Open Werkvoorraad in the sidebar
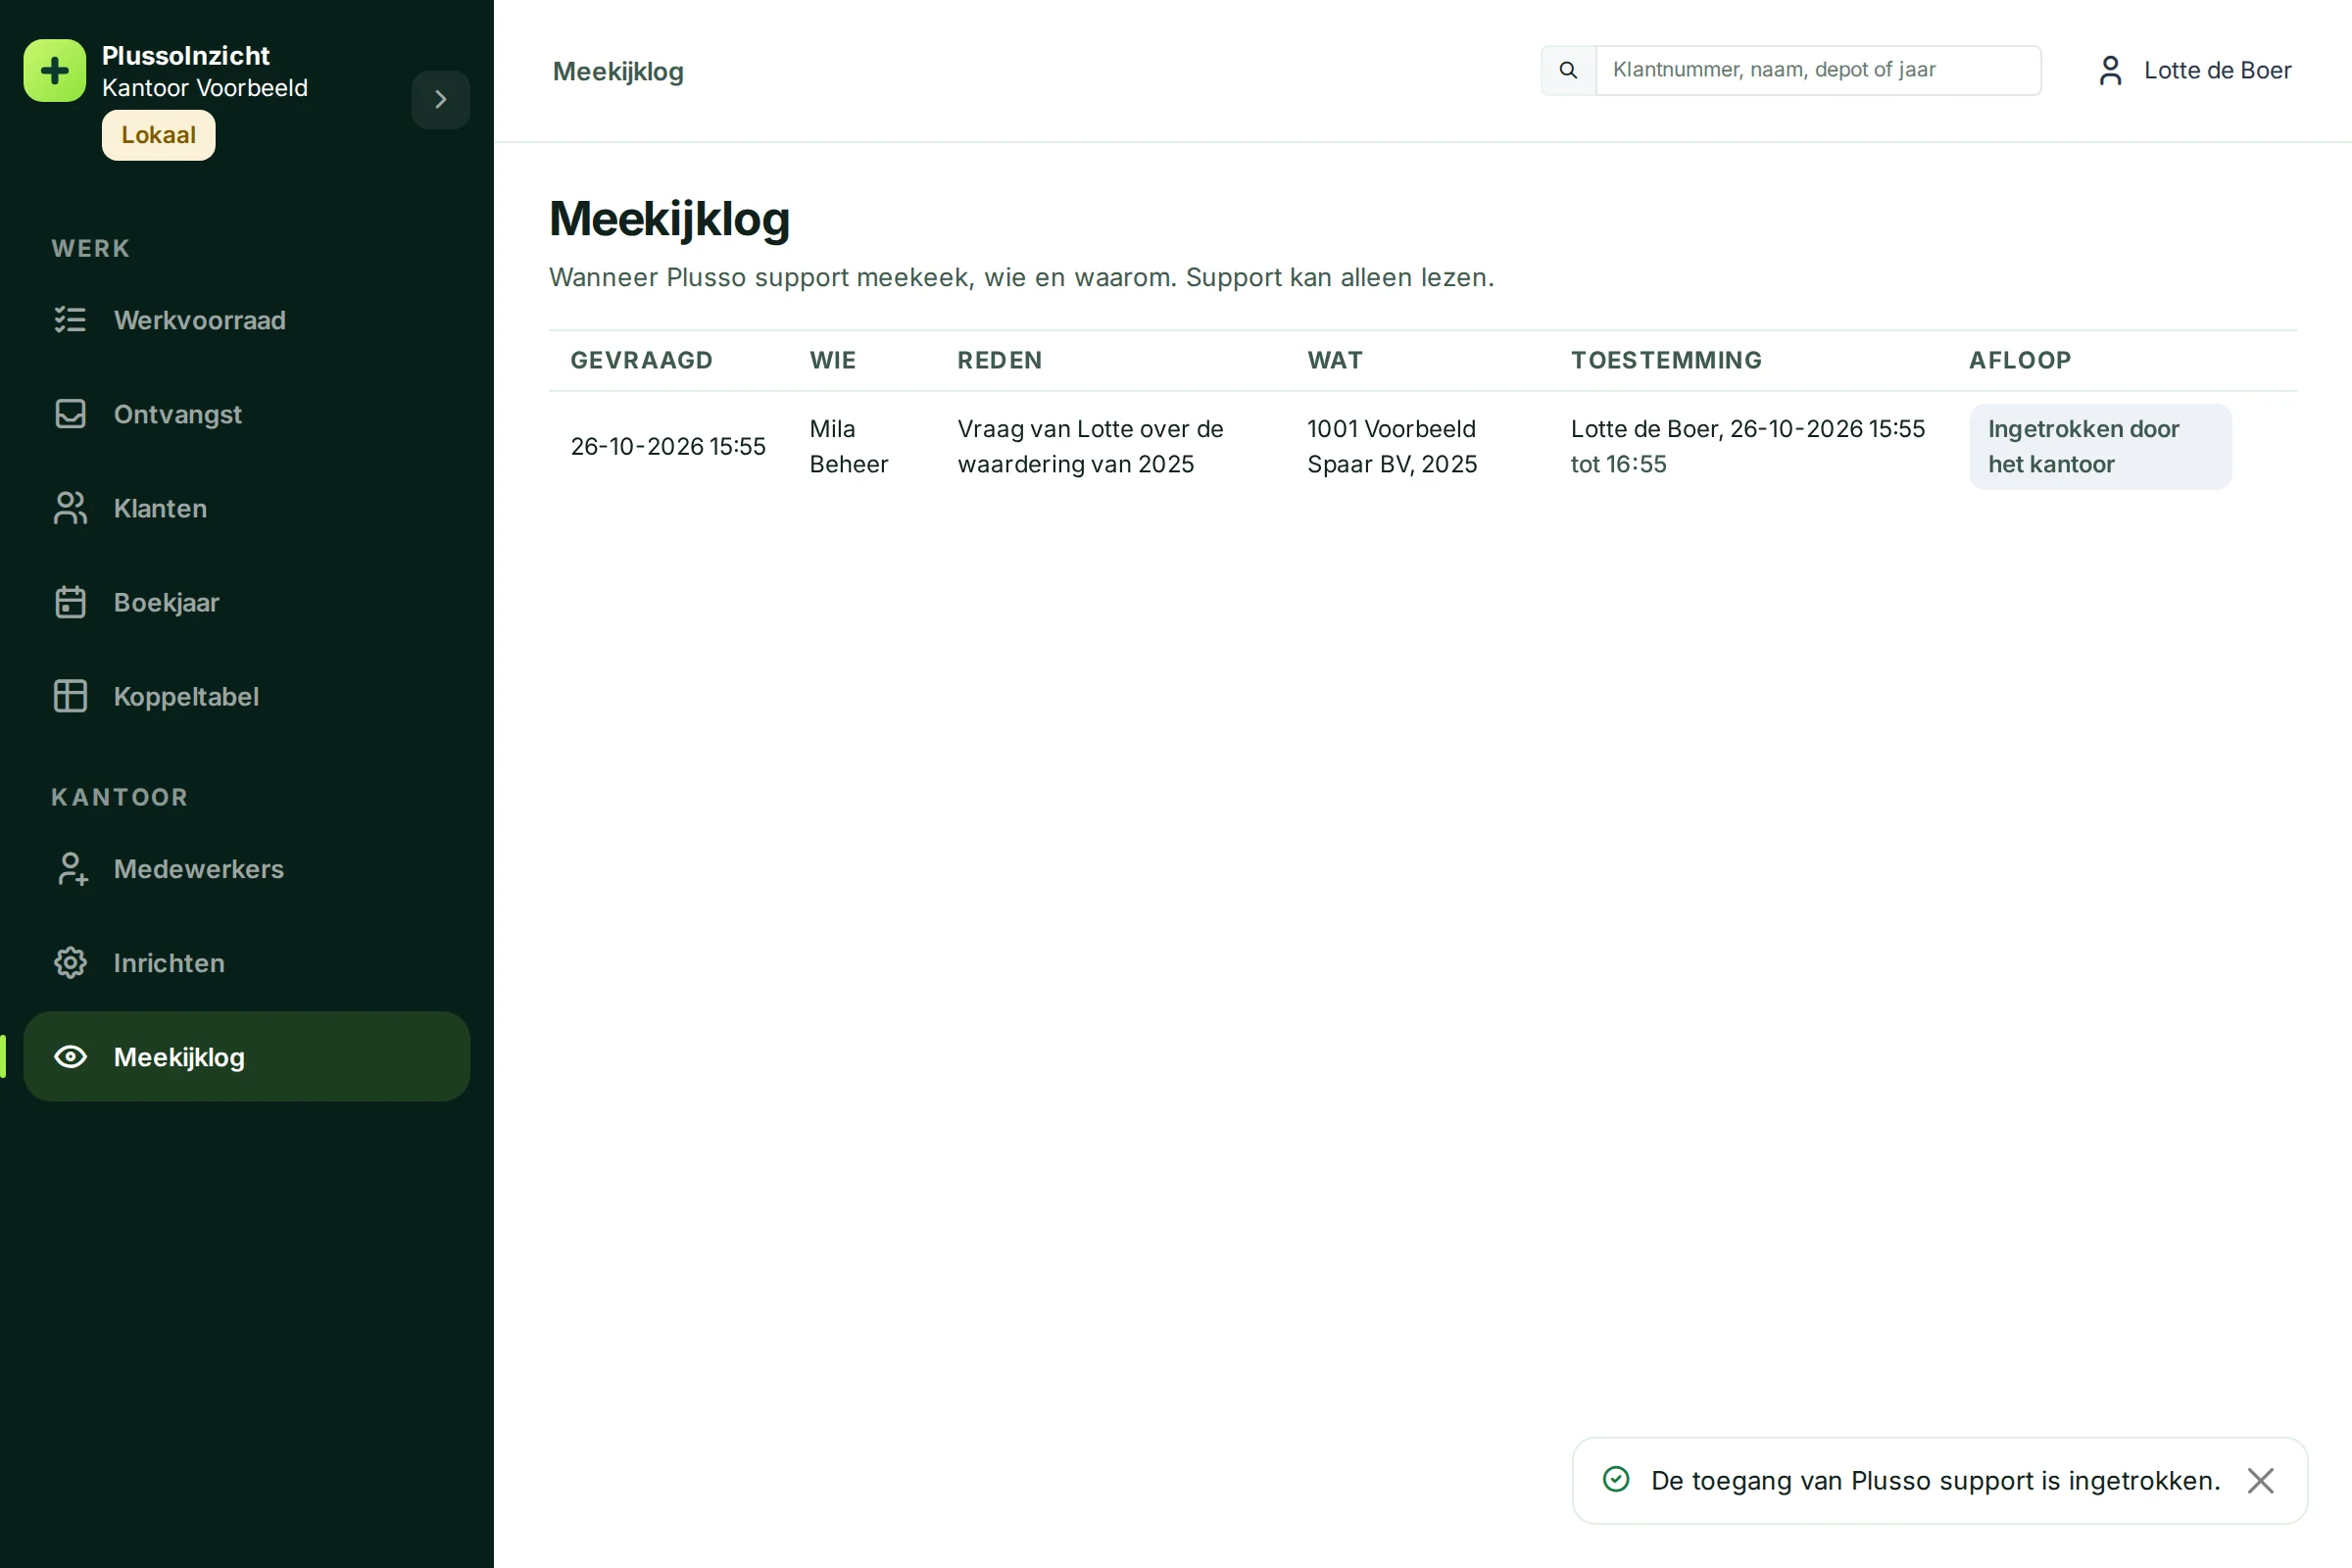 pyautogui.click(x=247, y=320)
